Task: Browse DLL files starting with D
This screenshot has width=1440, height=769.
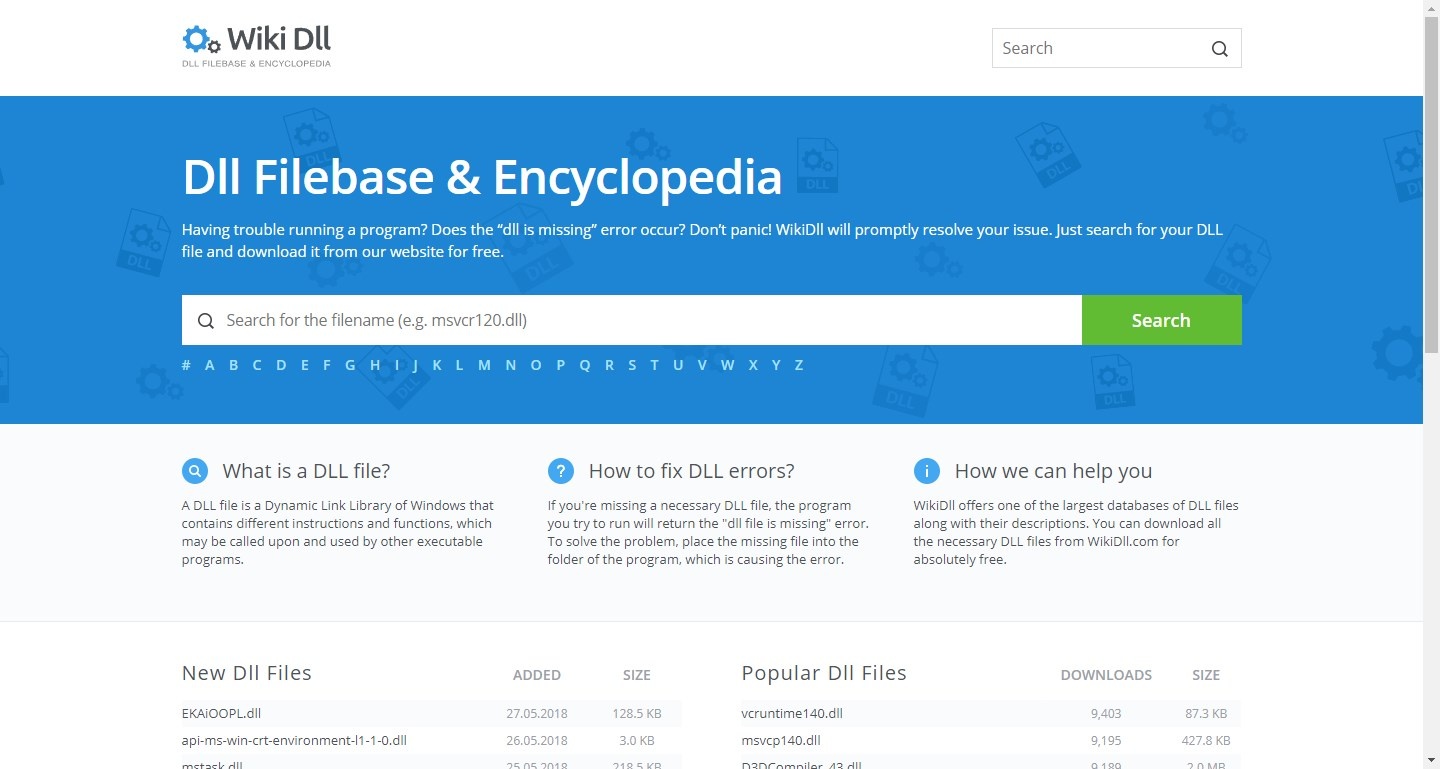Action: tap(281, 365)
